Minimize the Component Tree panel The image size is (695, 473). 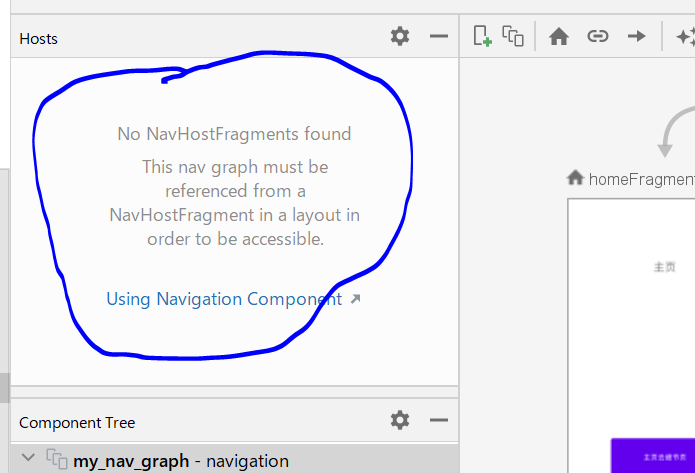pos(438,420)
